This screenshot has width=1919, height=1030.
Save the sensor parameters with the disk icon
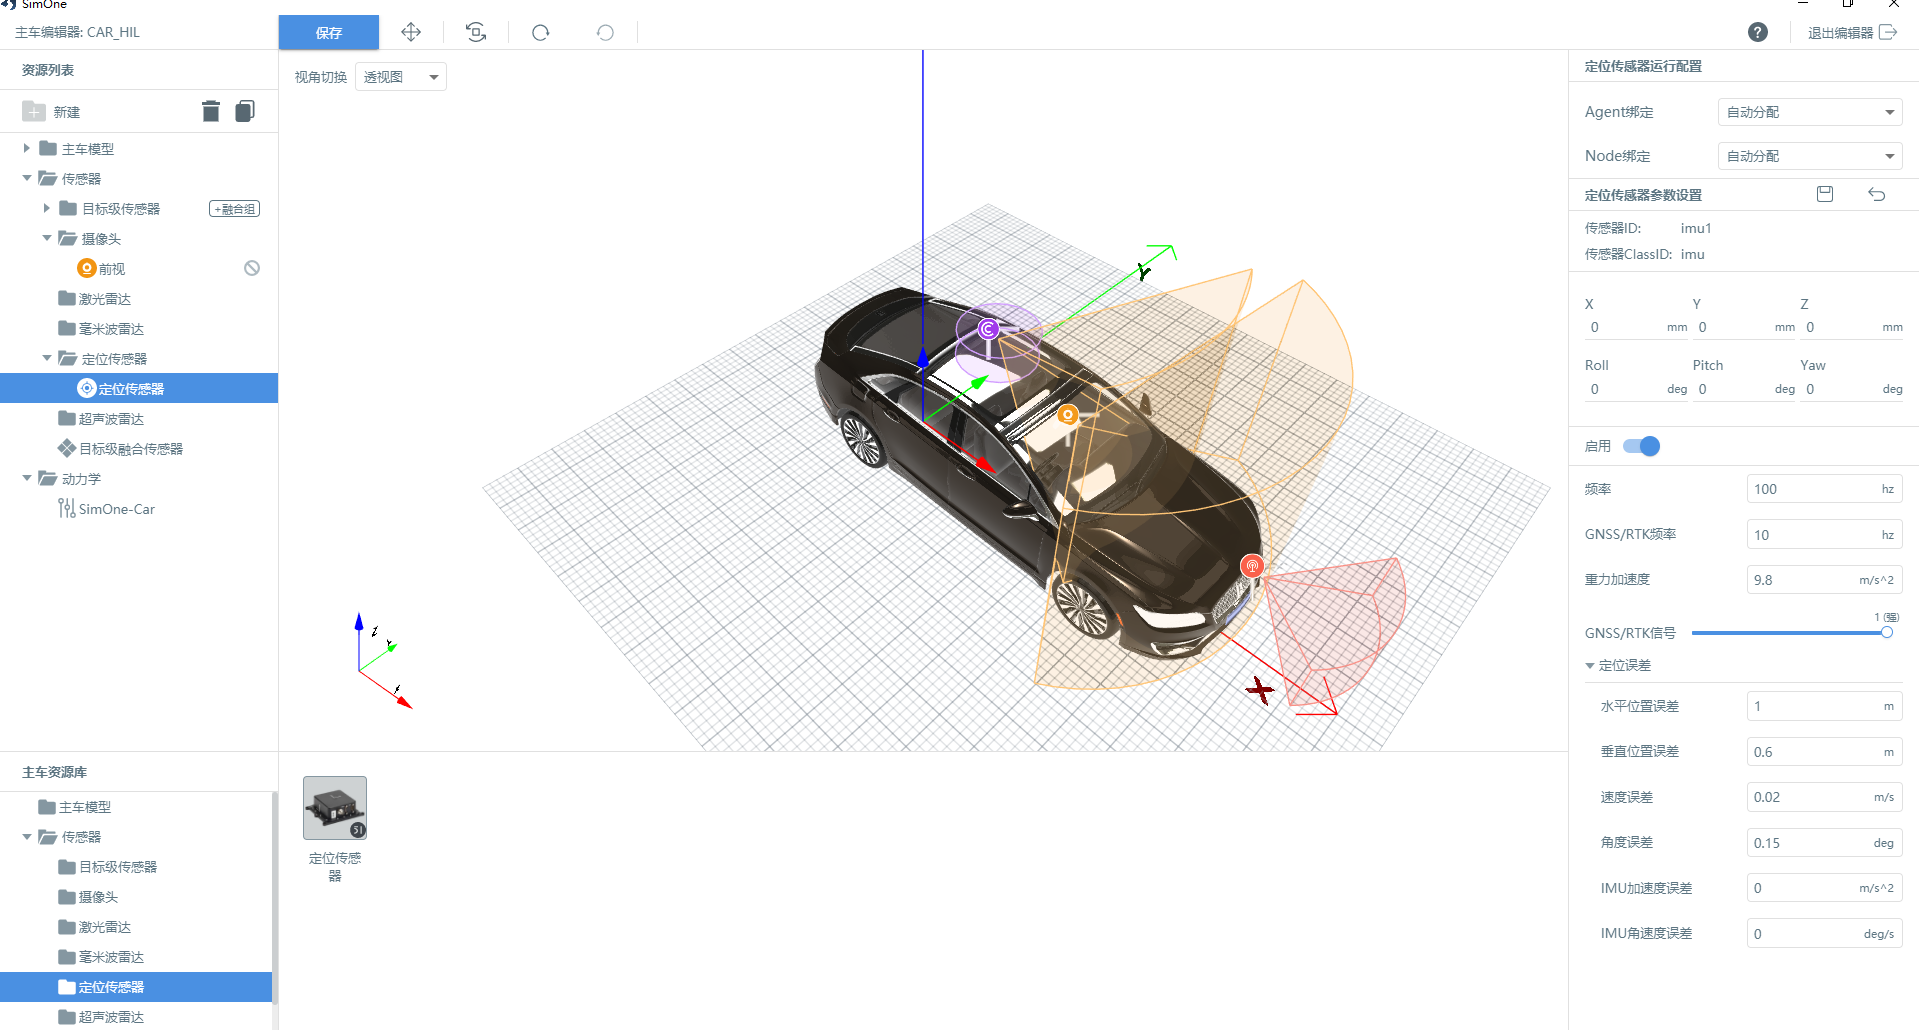[1825, 194]
